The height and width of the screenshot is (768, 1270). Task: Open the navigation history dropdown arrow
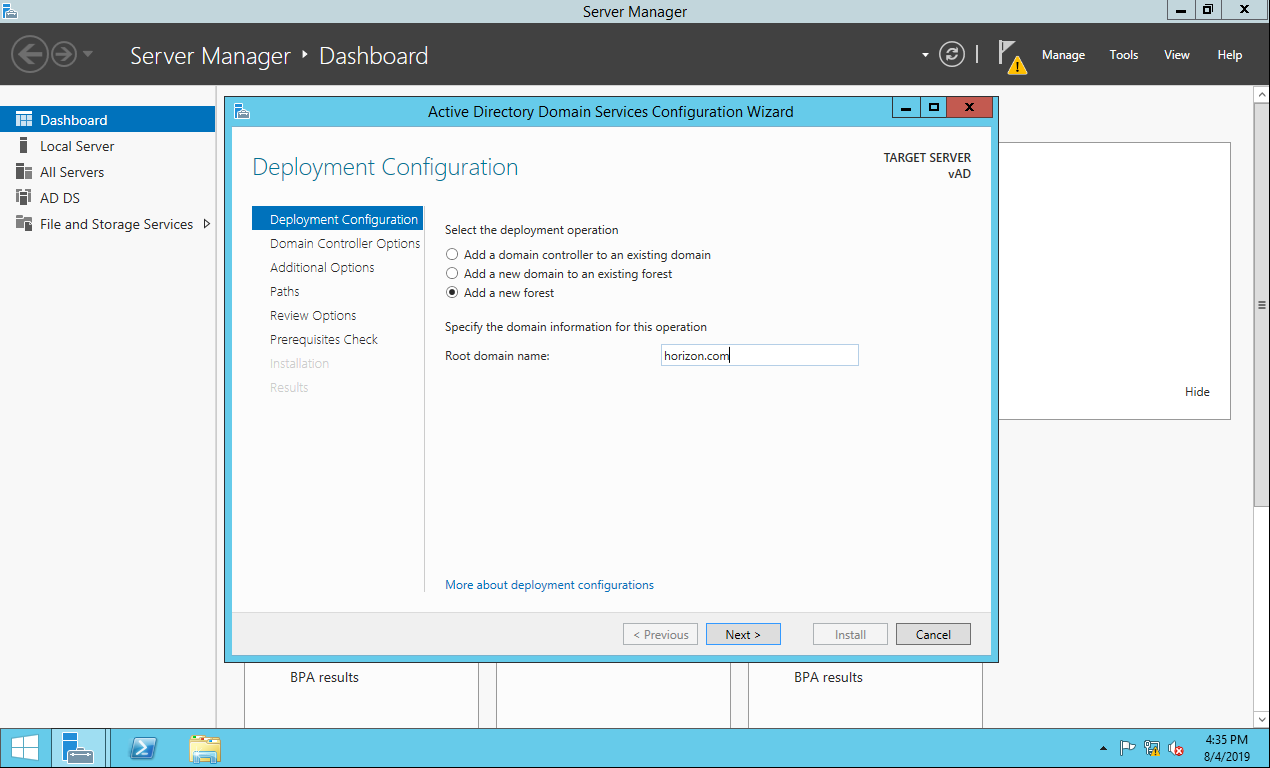coord(88,54)
